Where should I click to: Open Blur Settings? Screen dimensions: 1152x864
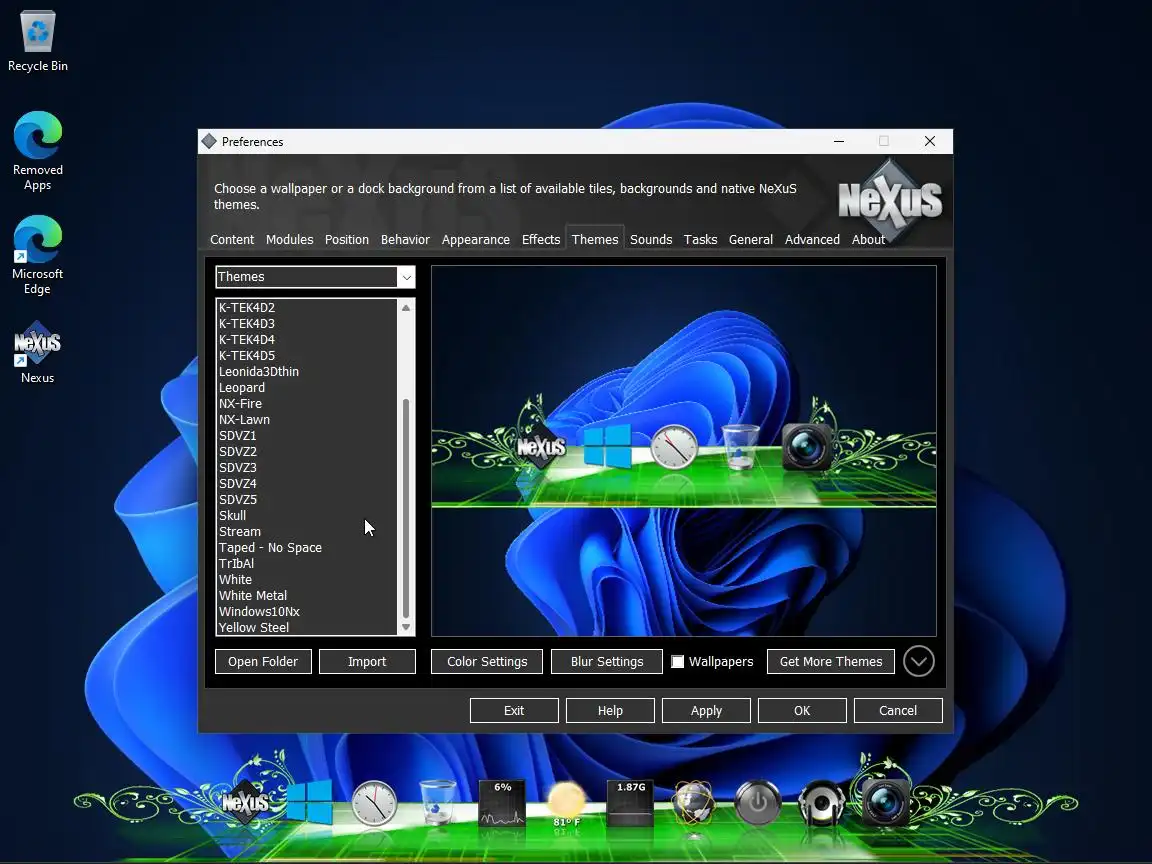coord(607,661)
